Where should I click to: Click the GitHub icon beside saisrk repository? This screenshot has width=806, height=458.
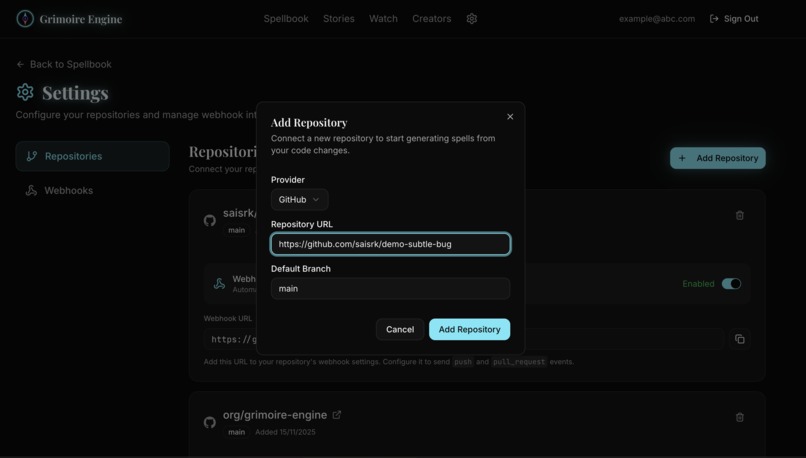[x=210, y=221]
